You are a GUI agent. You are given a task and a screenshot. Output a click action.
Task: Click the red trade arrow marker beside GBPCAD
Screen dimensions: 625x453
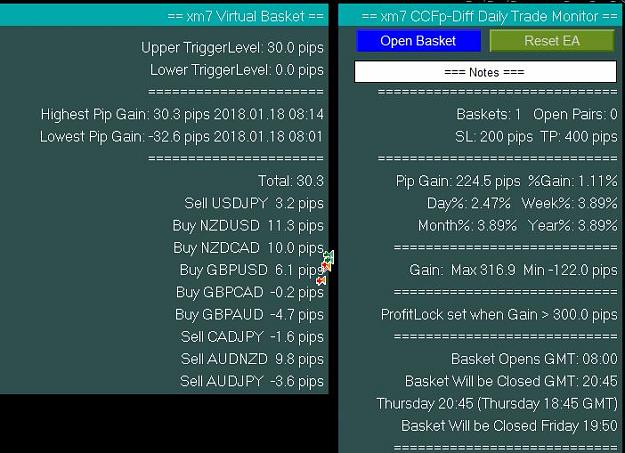pos(321,281)
